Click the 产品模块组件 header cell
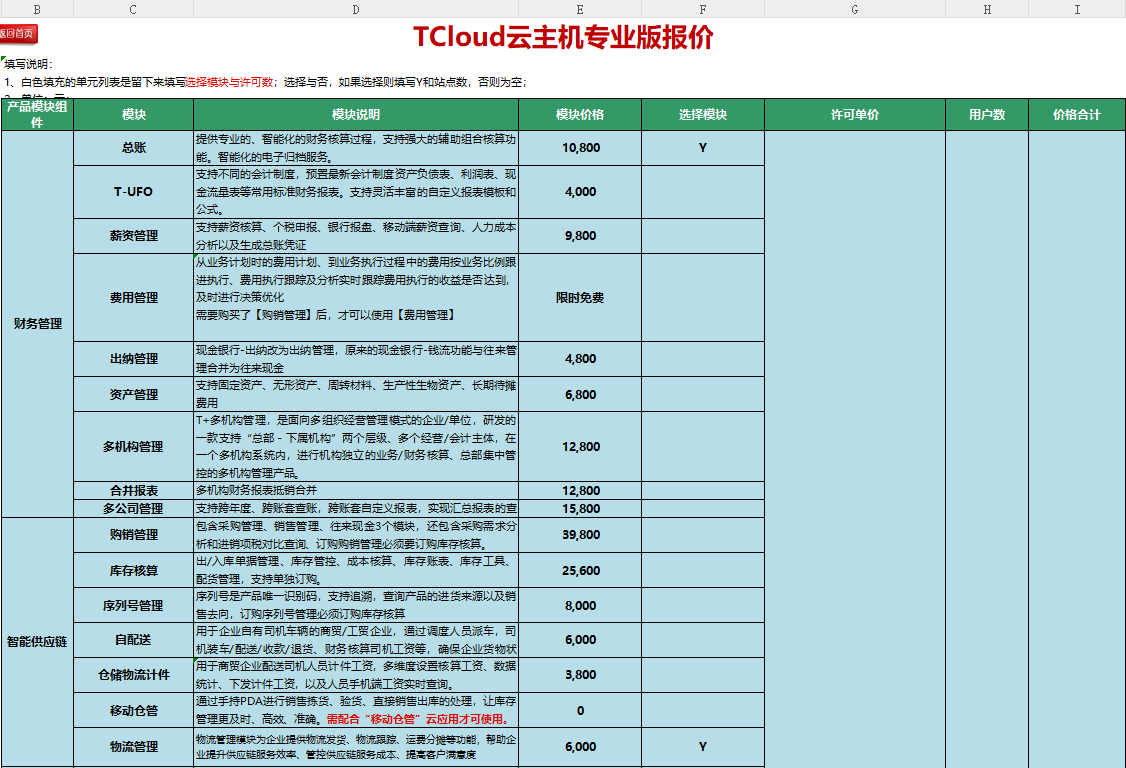Screen dimensions: 1126x768 [37, 115]
